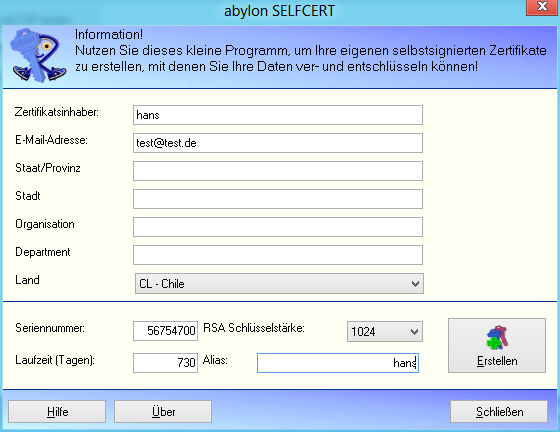Click the Laufzeit (Tagen): label
560x432 pixels.
coord(55,360)
